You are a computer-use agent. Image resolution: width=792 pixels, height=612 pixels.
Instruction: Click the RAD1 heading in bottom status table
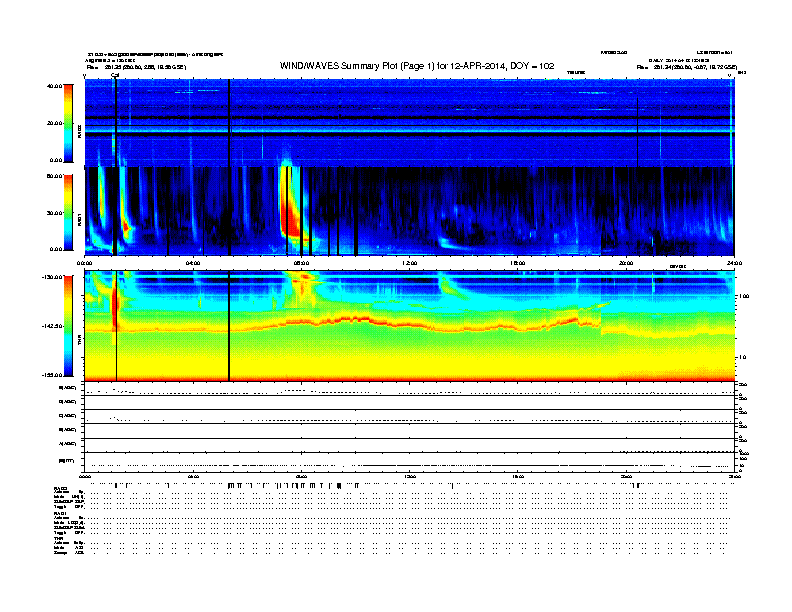[x=60, y=513]
